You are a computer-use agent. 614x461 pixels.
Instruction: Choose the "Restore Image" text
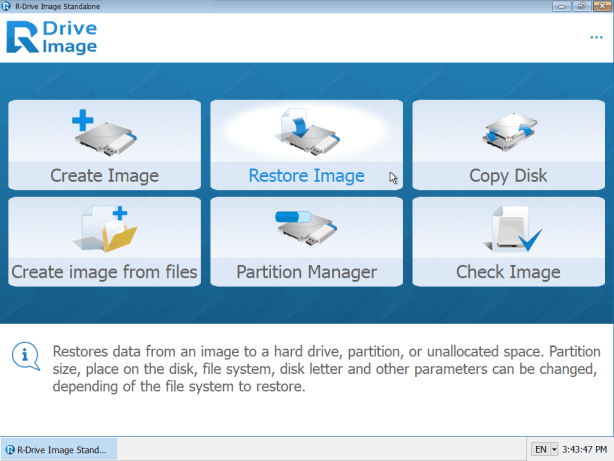coord(306,176)
